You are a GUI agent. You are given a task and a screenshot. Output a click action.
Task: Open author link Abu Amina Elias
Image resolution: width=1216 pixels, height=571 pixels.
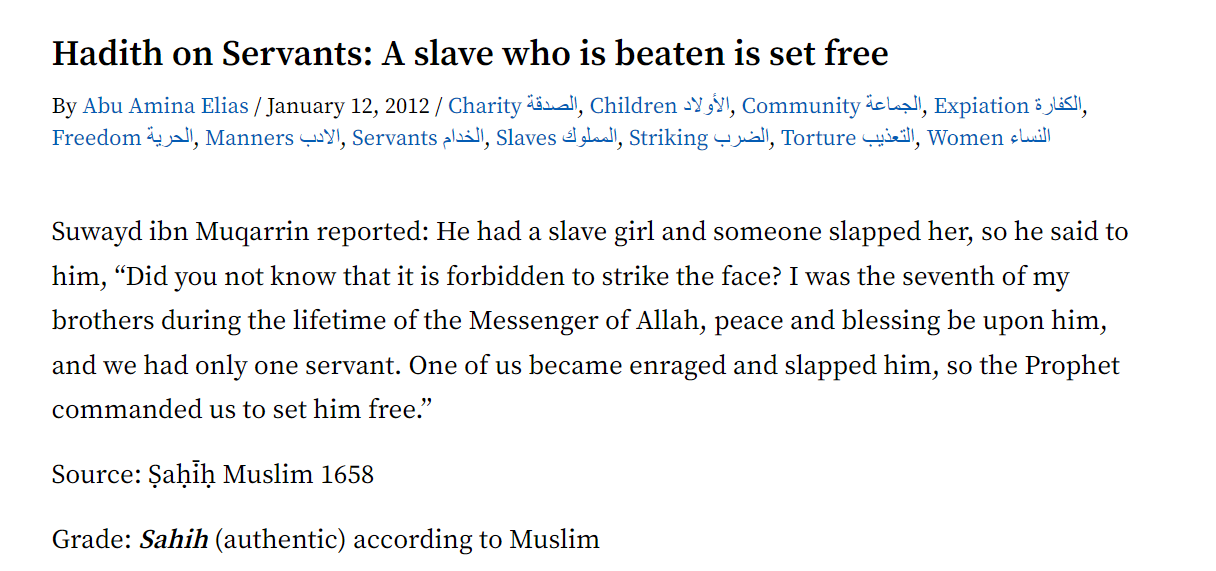(165, 106)
